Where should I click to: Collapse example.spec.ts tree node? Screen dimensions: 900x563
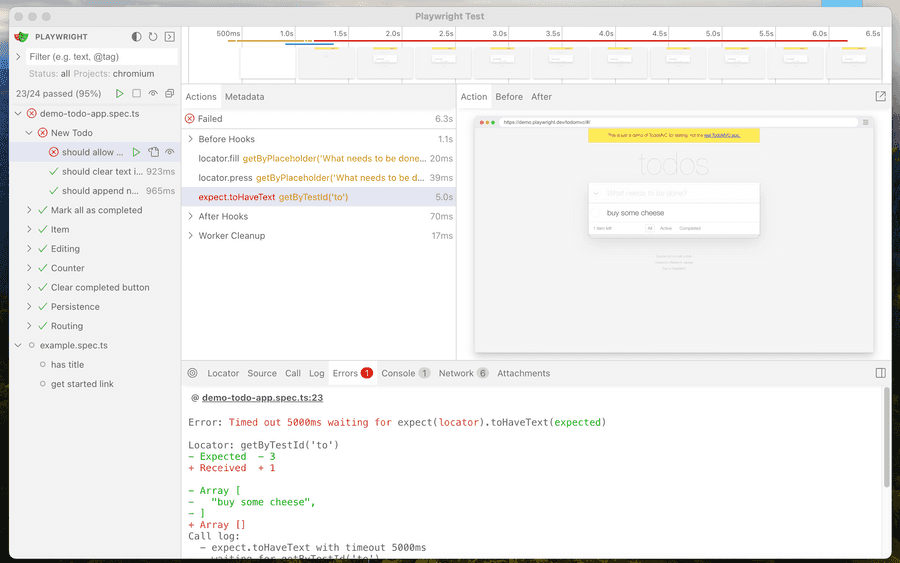coord(18,345)
